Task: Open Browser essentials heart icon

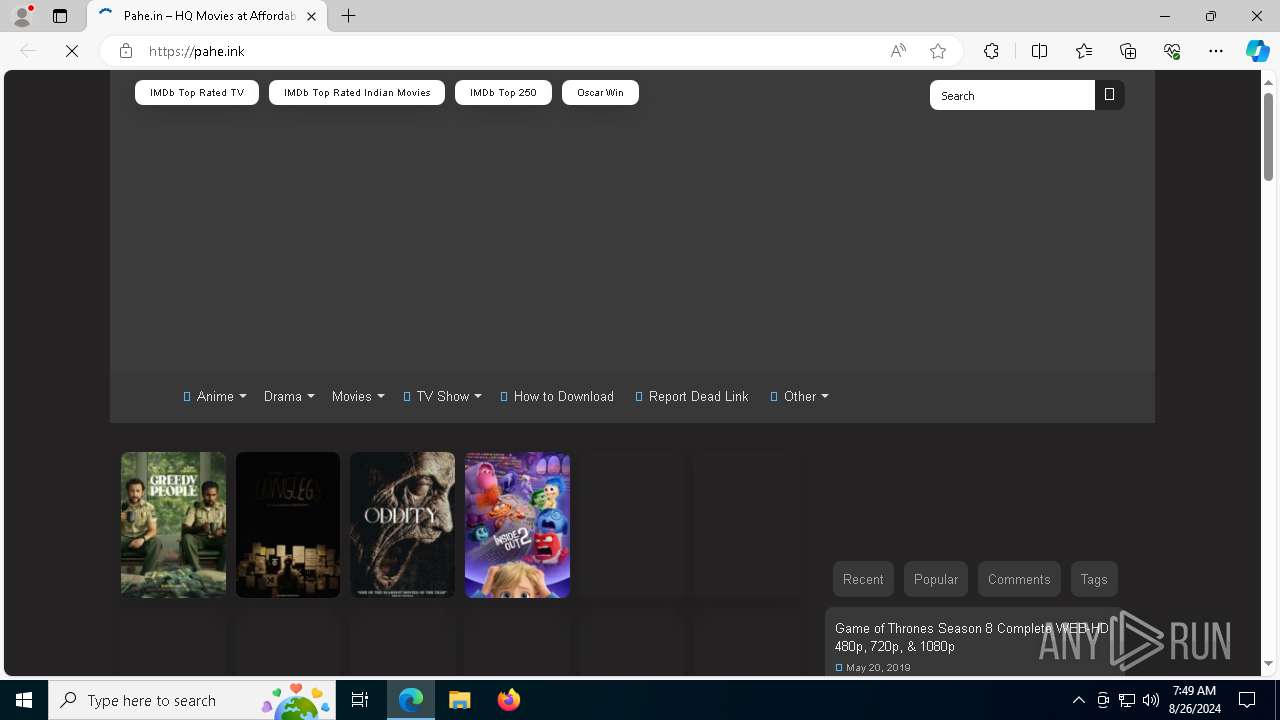Action: pyautogui.click(x=1172, y=51)
